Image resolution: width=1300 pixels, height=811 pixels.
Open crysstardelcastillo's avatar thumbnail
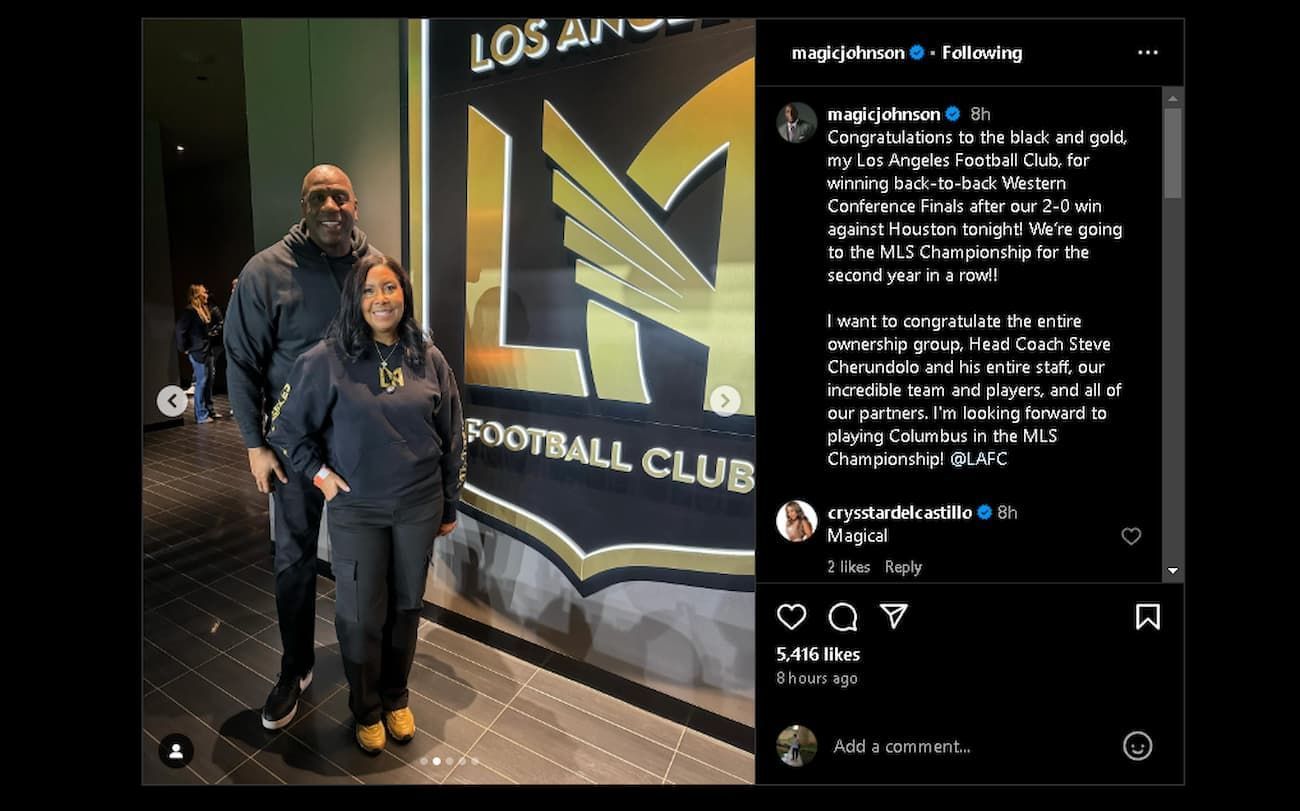point(797,521)
